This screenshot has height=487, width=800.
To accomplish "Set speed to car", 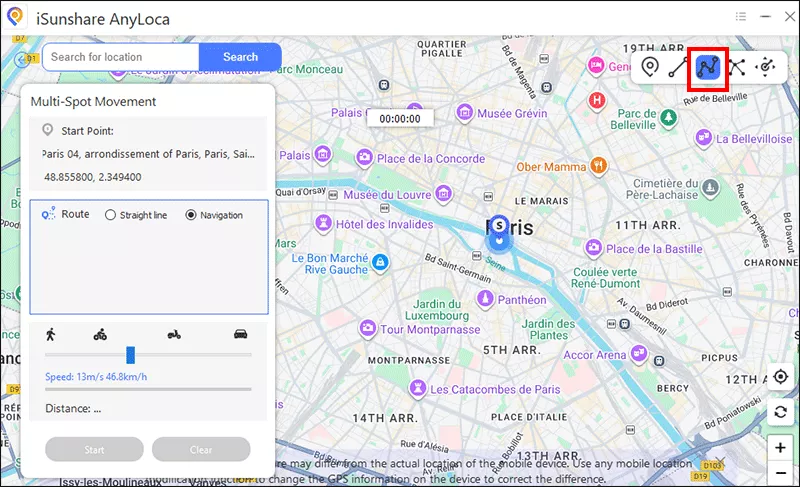I will (x=240, y=334).
